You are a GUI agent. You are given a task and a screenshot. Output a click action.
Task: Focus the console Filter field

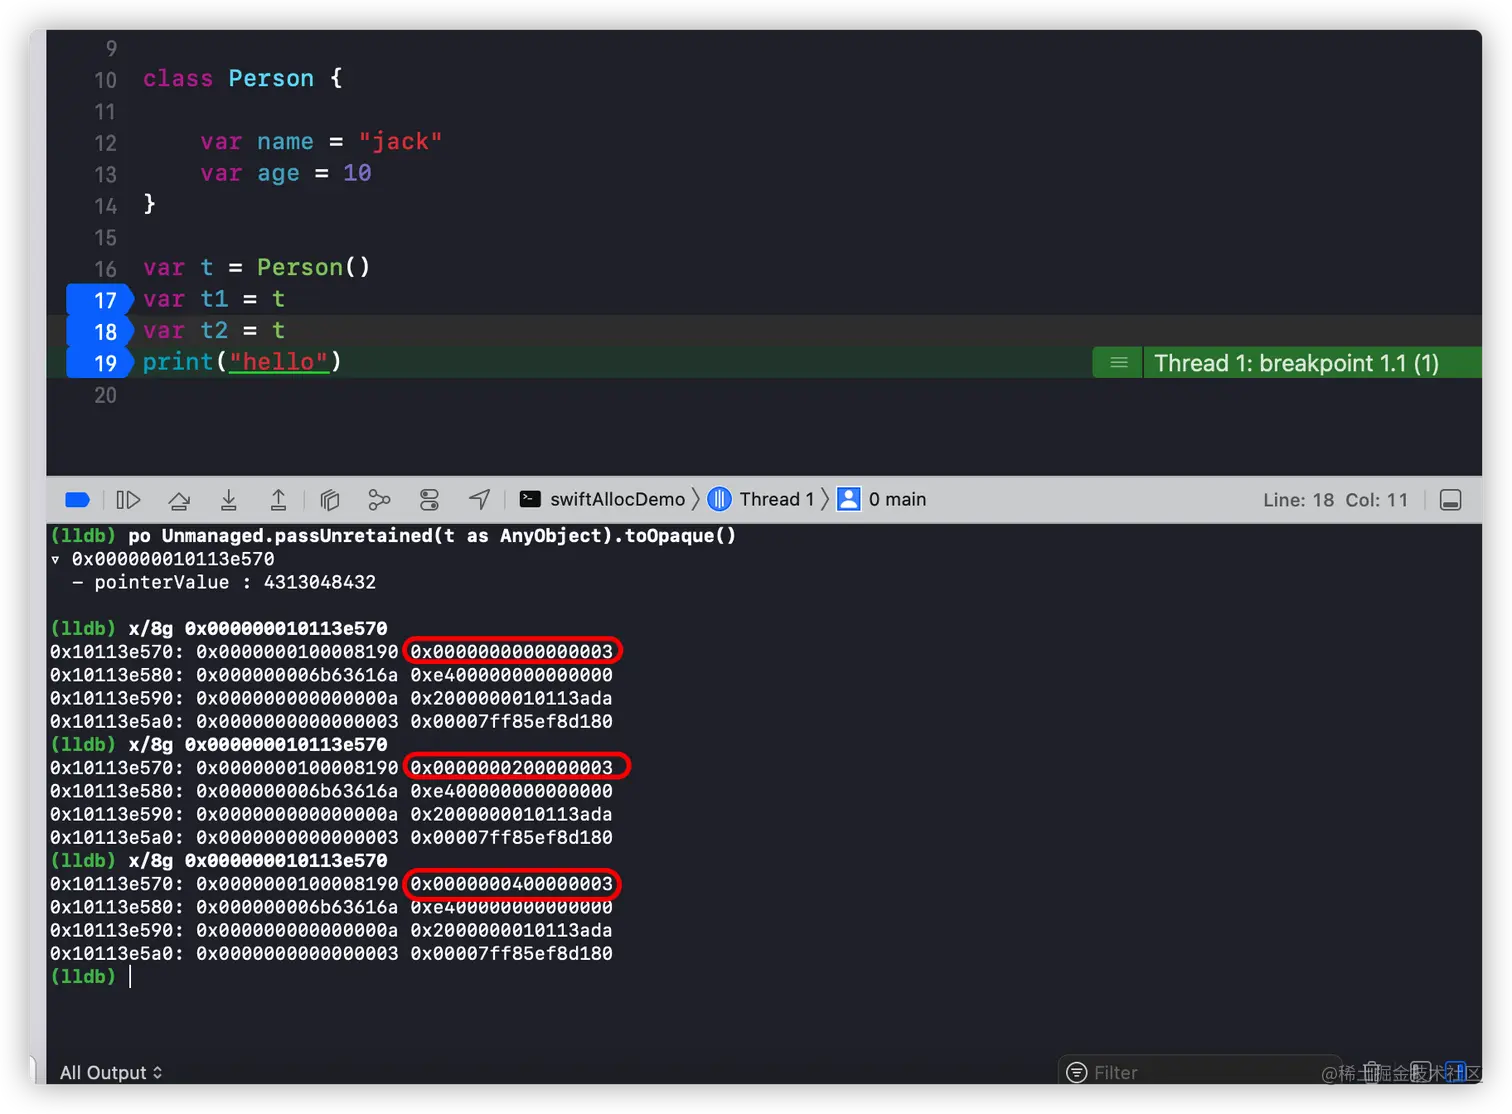1199,1072
